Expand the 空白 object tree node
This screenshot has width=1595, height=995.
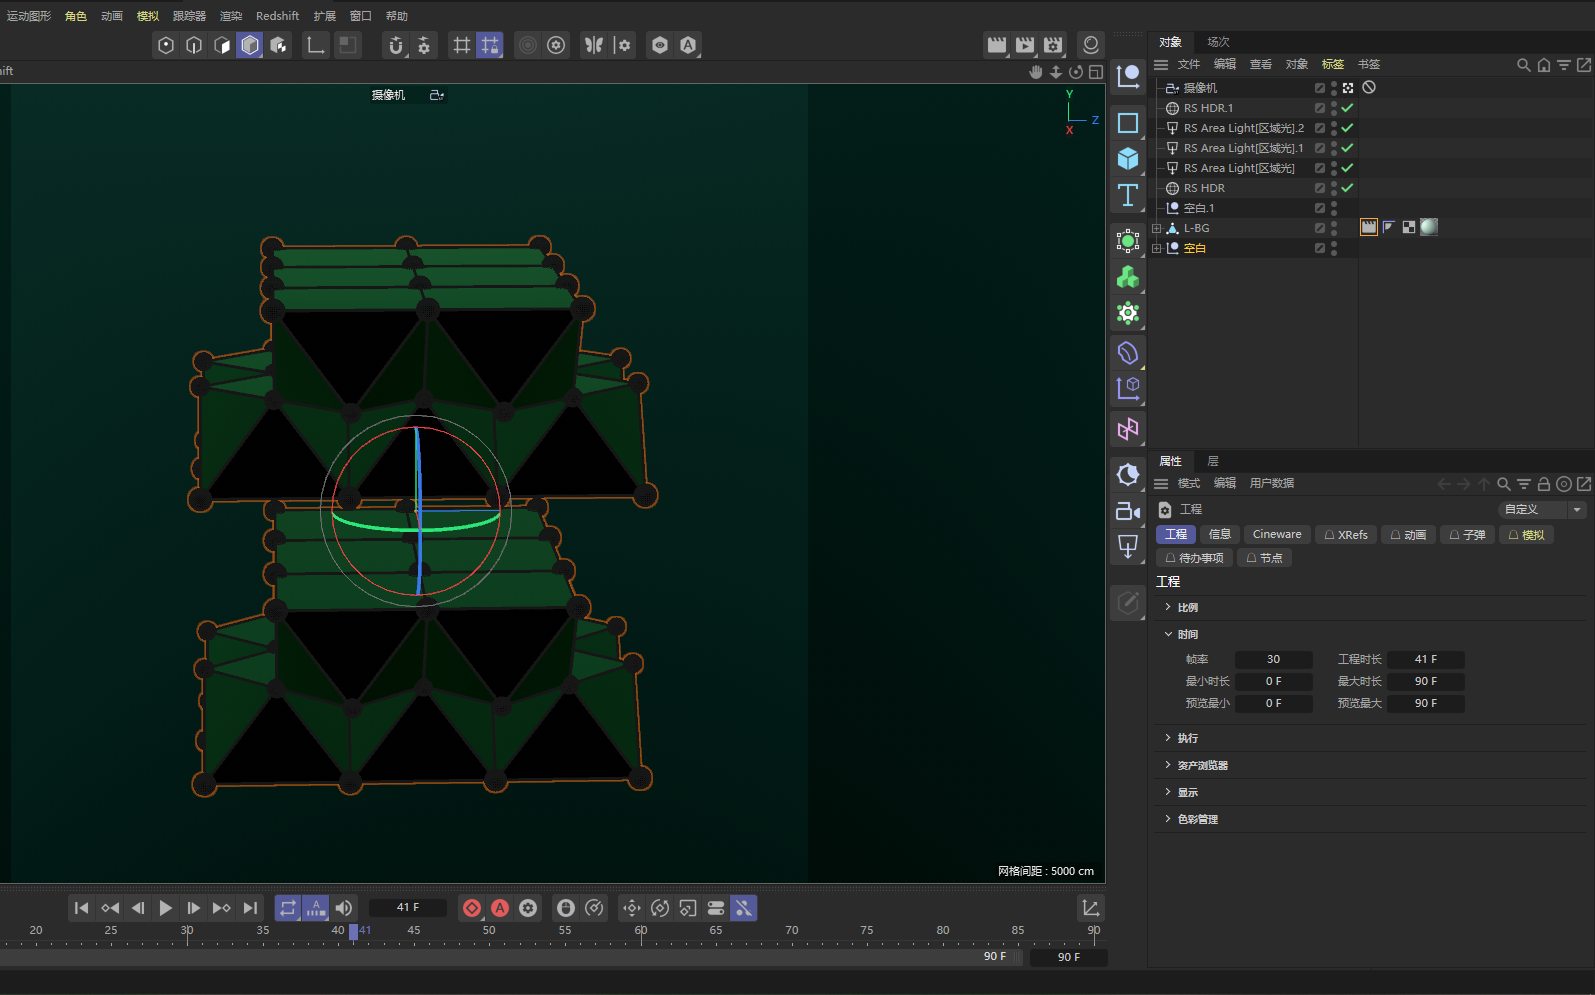tap(1157, 248)
